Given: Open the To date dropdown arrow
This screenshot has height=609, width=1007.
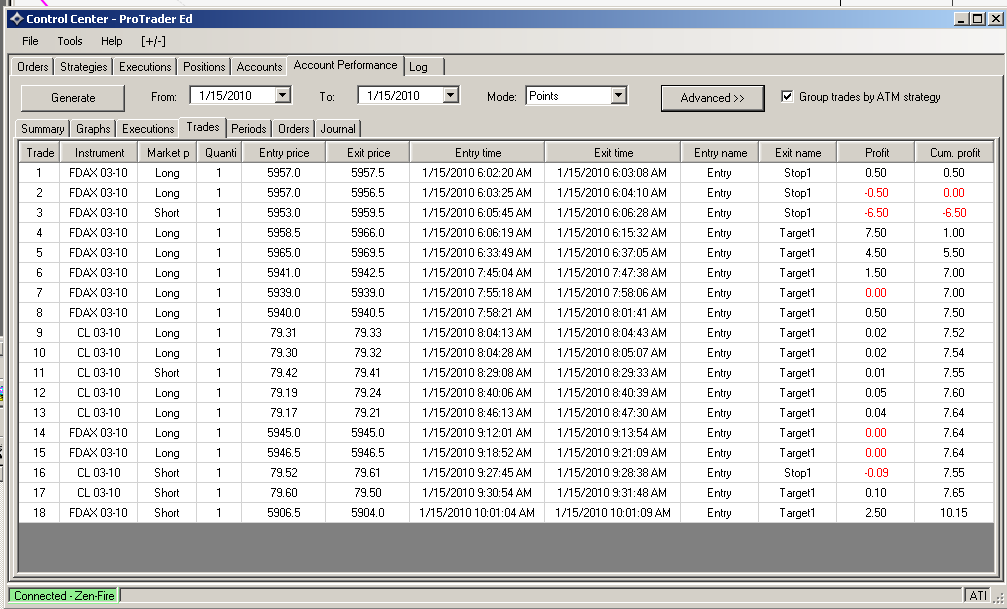Looking at the screenshot, I should pyautogui.click(x=451, y=95).
